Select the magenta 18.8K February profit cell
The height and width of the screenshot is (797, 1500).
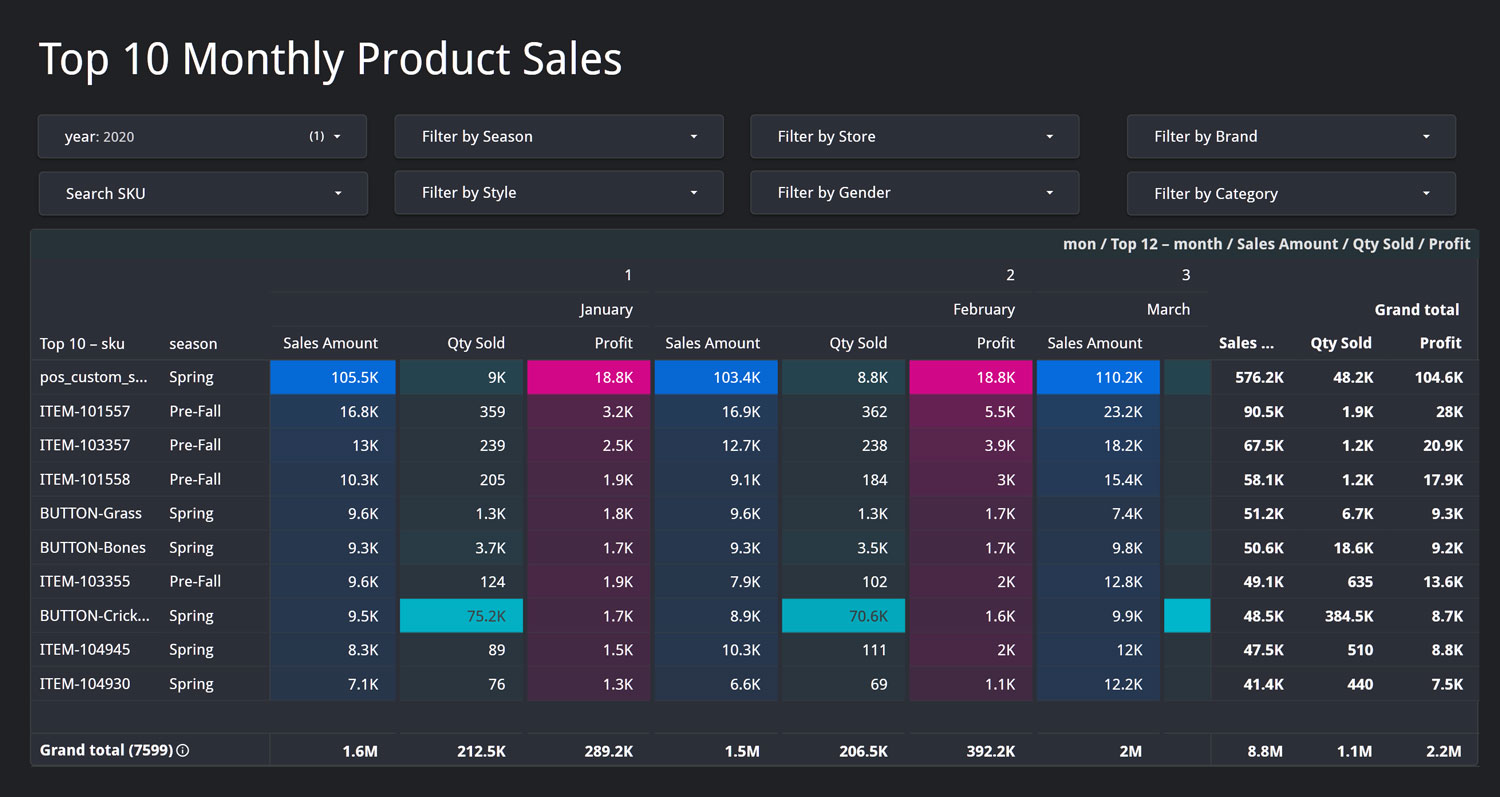click(x=970, y=377)
